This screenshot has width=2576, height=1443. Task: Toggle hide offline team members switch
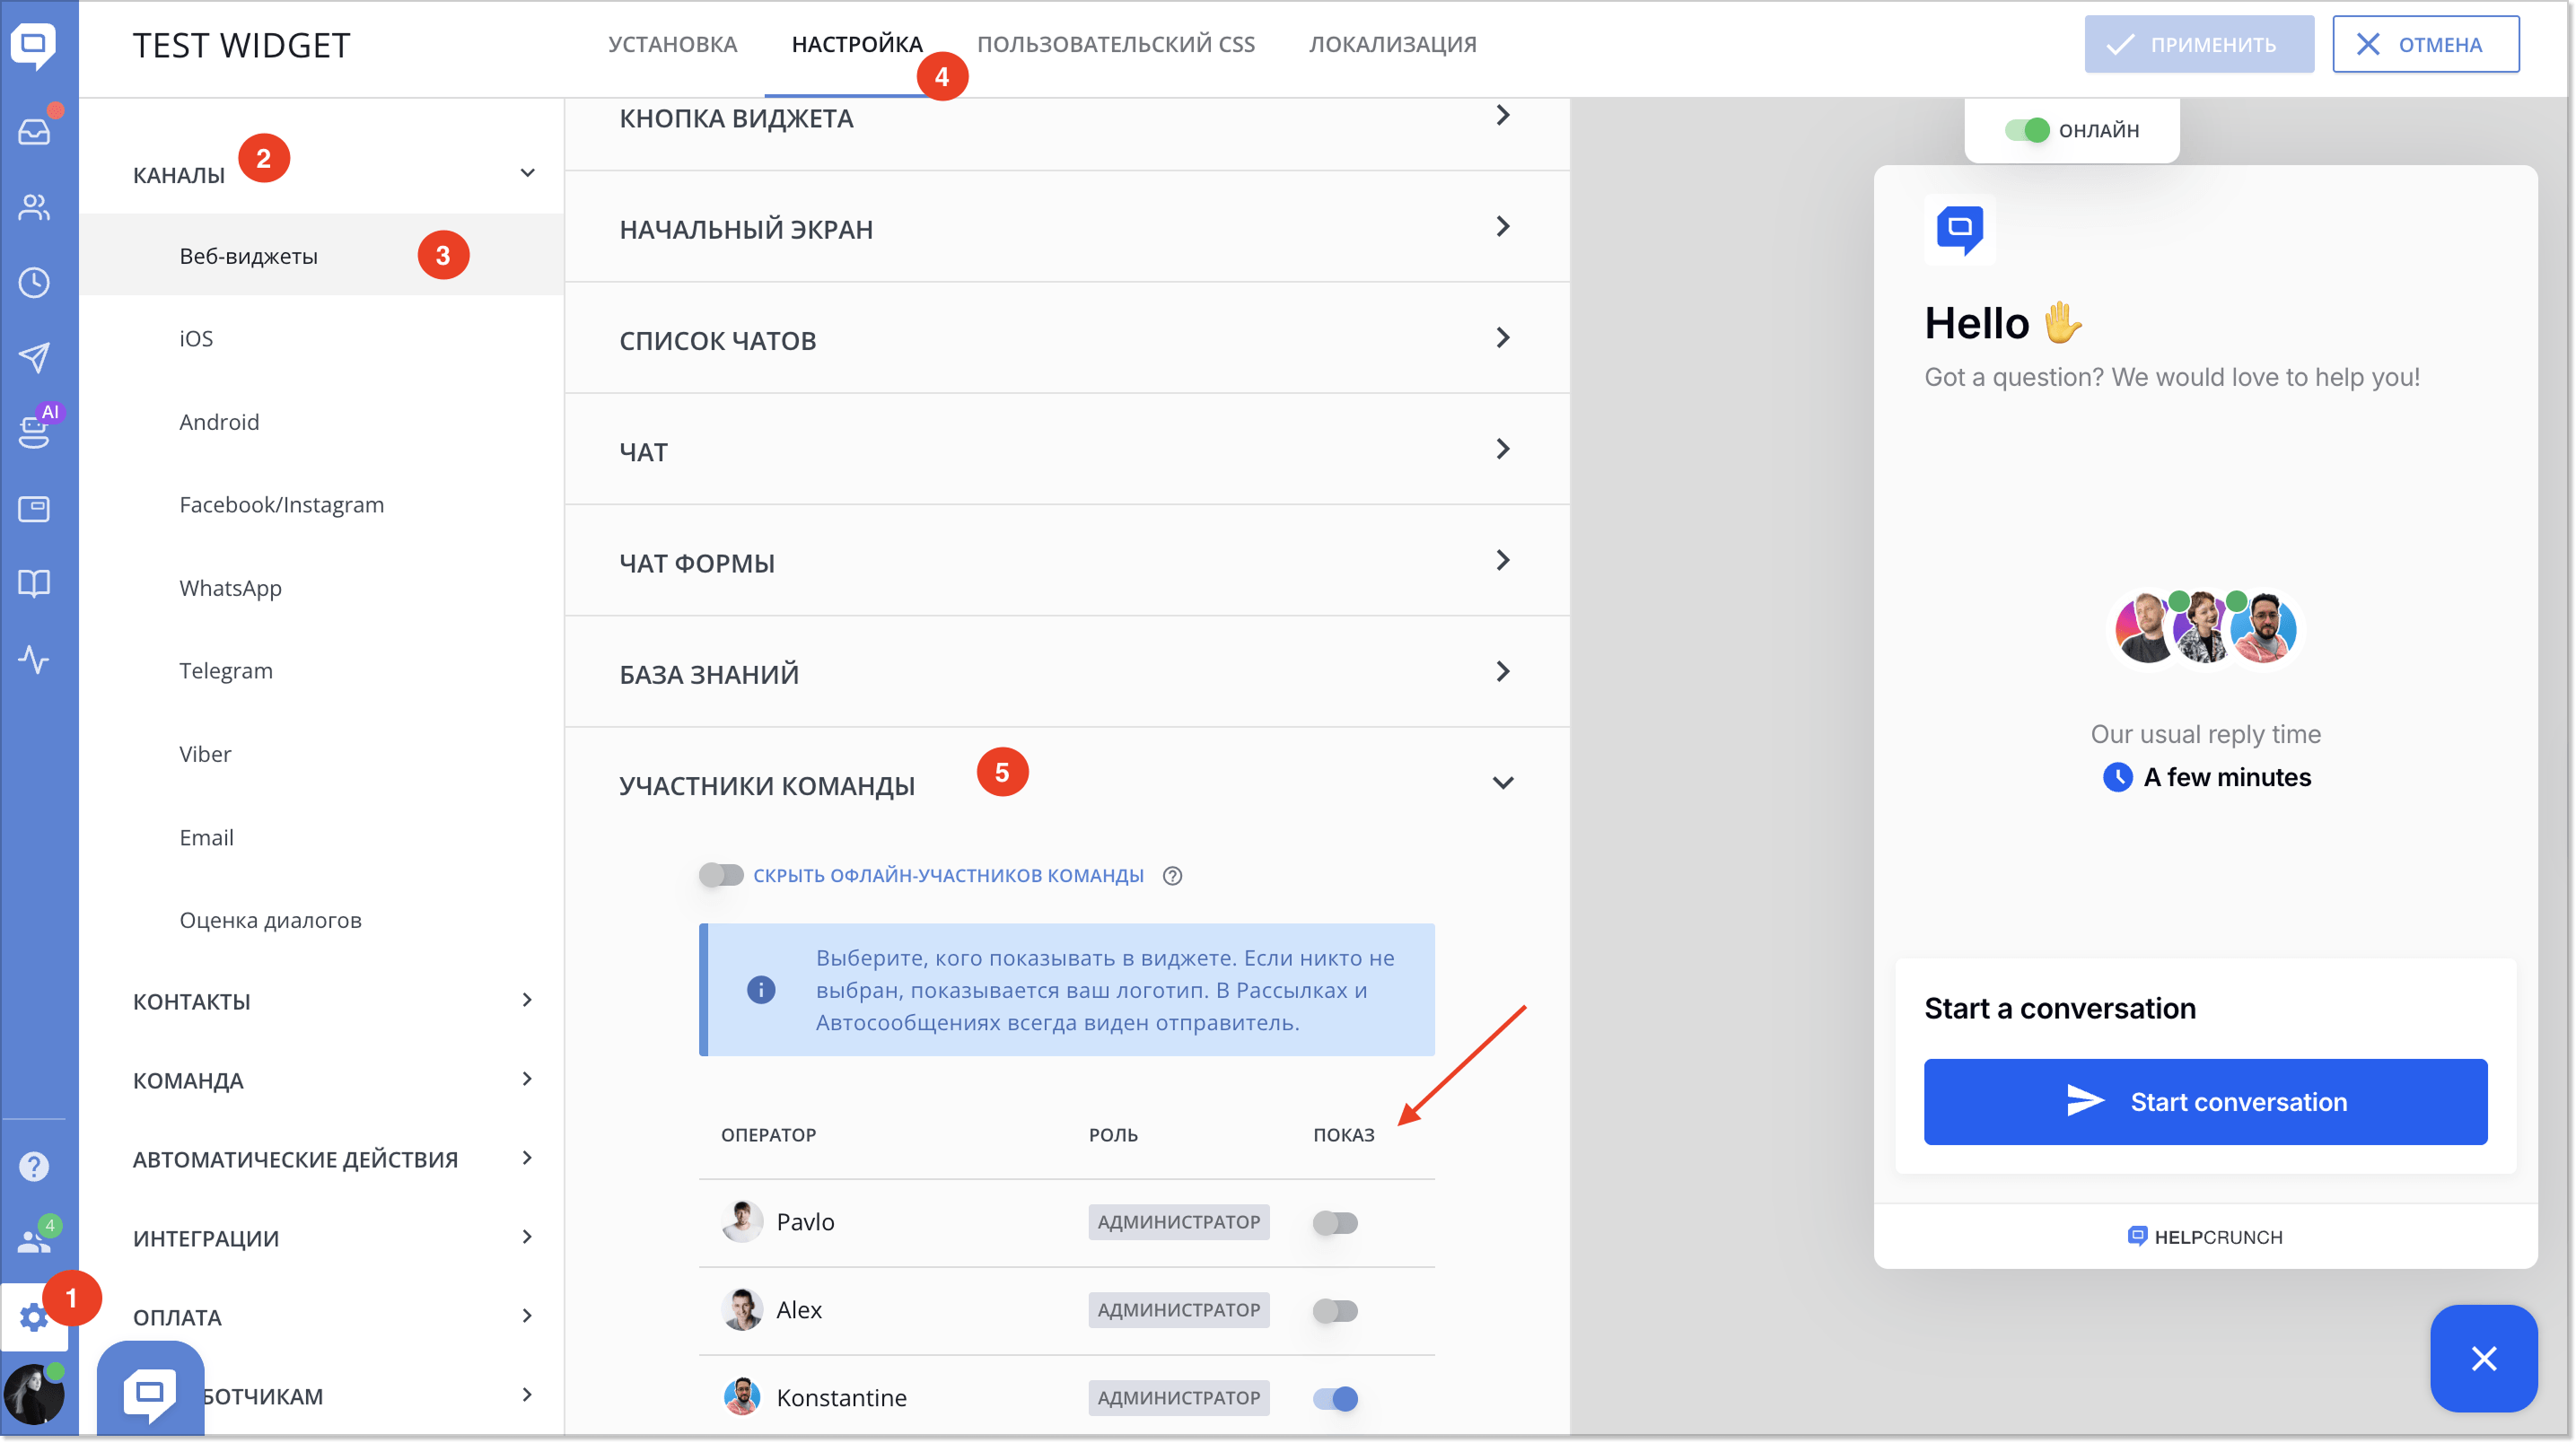point(720,876)
